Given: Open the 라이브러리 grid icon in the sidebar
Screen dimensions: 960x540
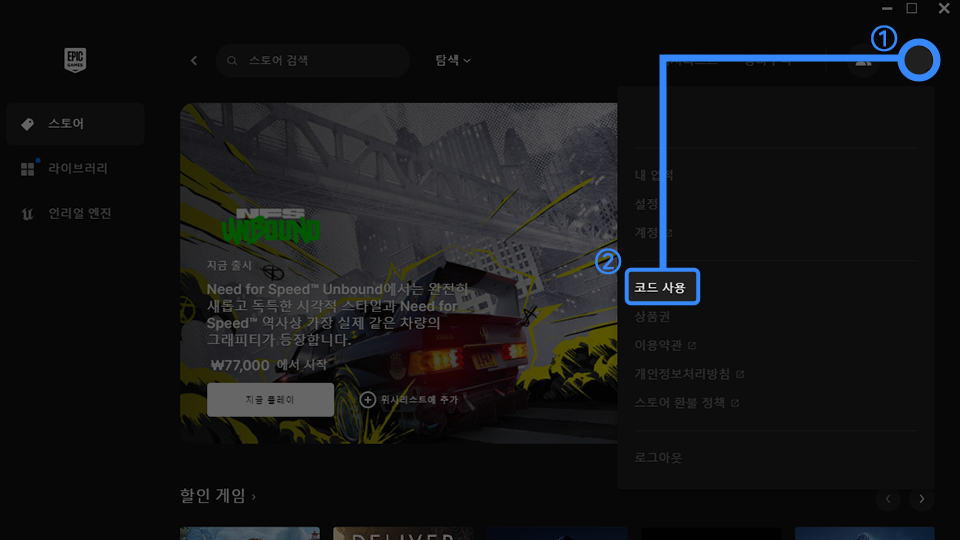Looking at the screenshot, I should [x=28, y=169].
